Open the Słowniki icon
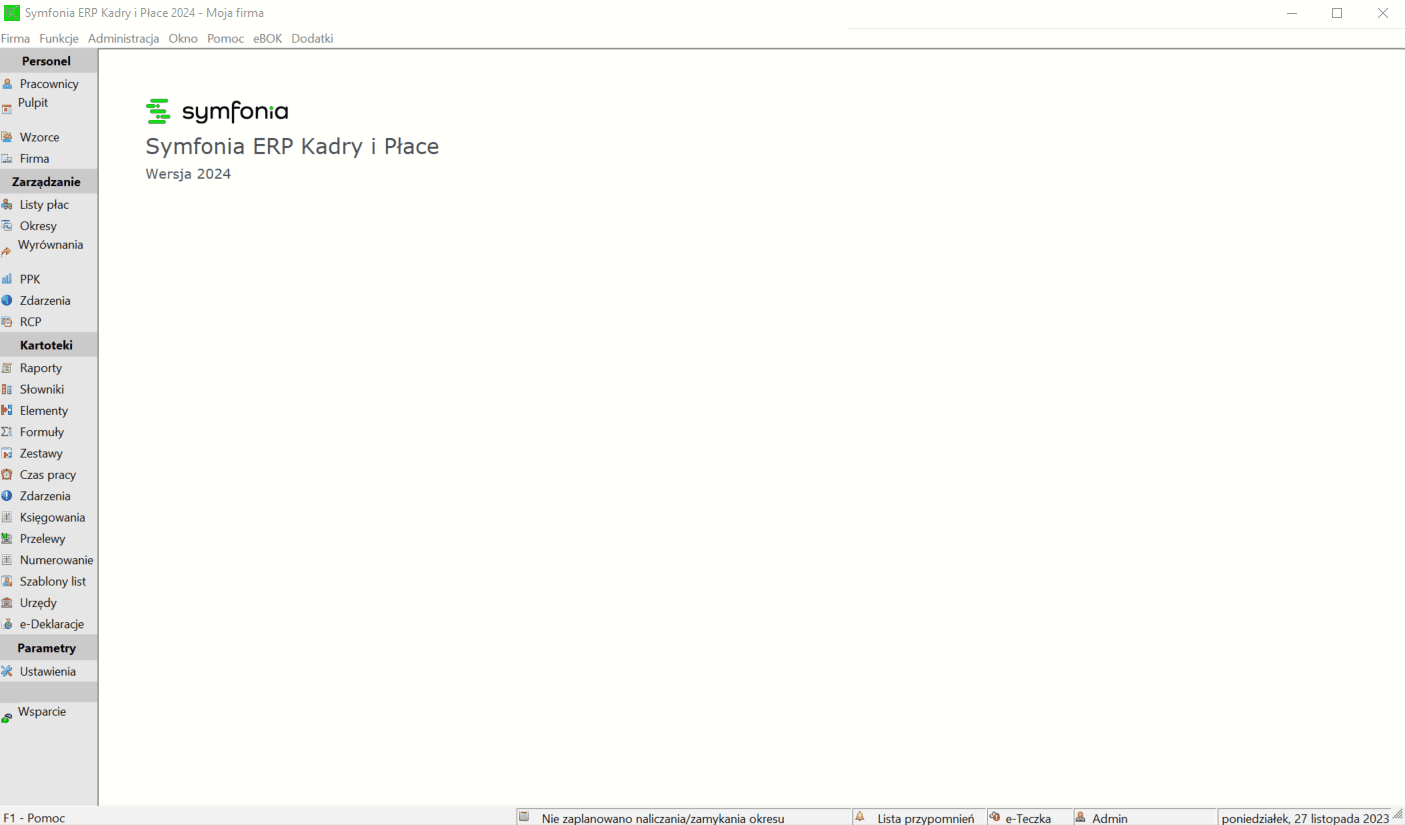The image size is (1405, 825). pos(7,389)
